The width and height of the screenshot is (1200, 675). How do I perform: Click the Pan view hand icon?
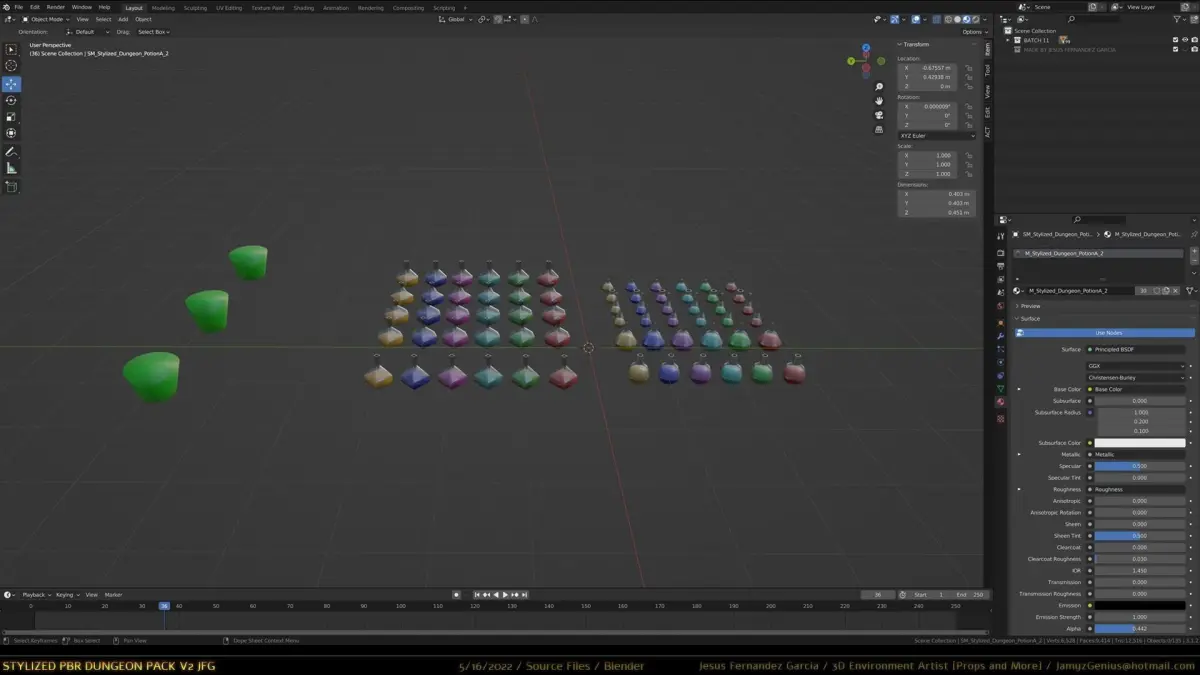879,101
